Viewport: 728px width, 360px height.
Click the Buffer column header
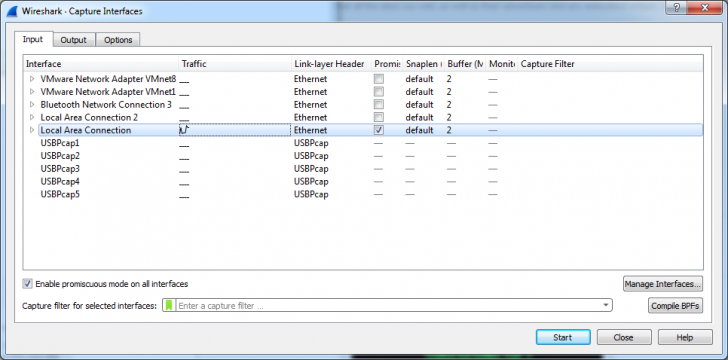tap(465, 64)
